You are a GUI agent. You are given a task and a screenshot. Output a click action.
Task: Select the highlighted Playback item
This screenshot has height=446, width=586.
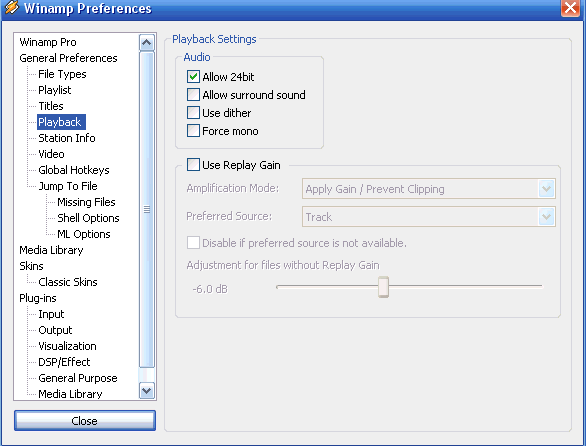[61, 122]
